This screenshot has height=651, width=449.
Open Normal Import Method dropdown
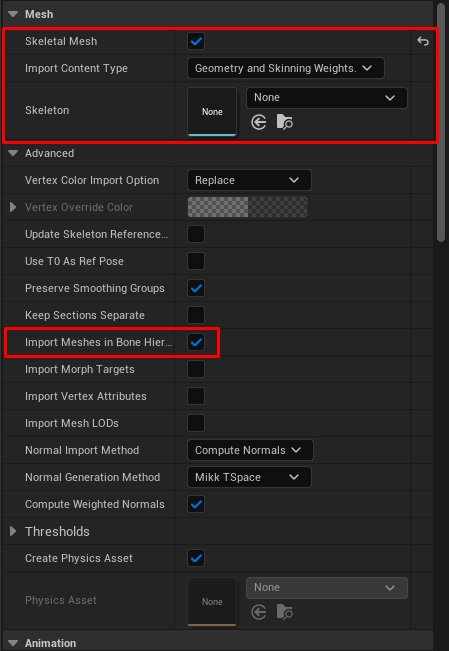pyautogui.click(x=250, y=450)
